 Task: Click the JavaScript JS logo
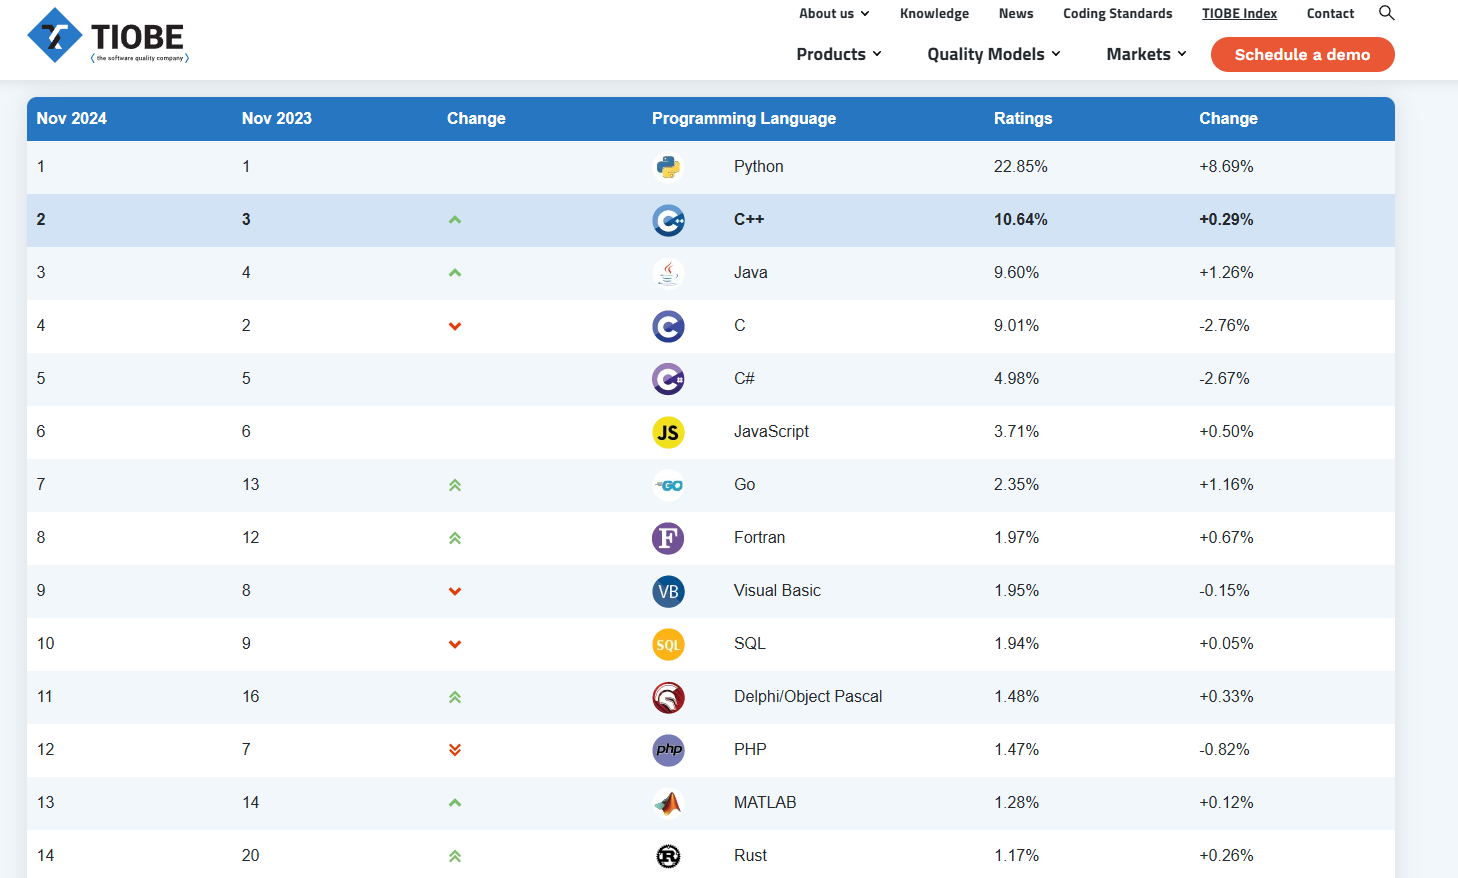pyautogui.click(x=668, y=432)
